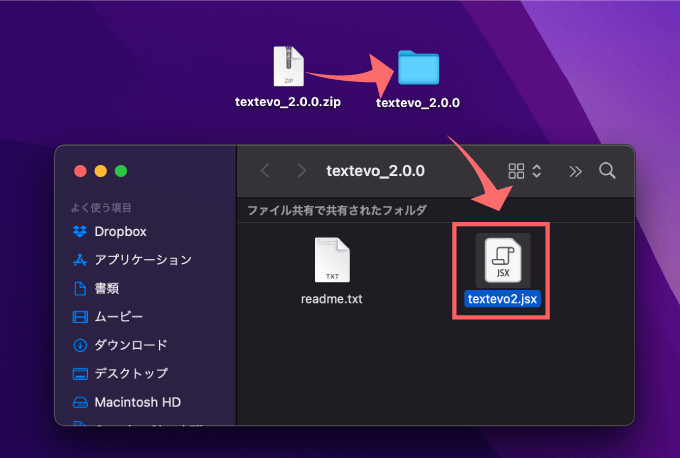
Task: Click the Finder back arrow
Action: 265,171
